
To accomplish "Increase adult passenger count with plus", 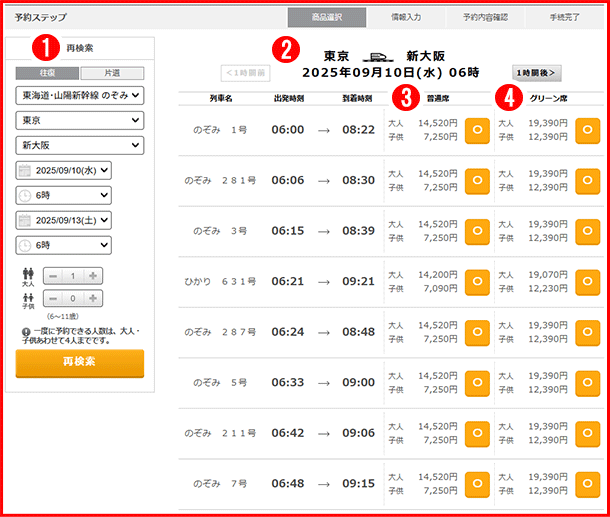I will pos(93,275).
